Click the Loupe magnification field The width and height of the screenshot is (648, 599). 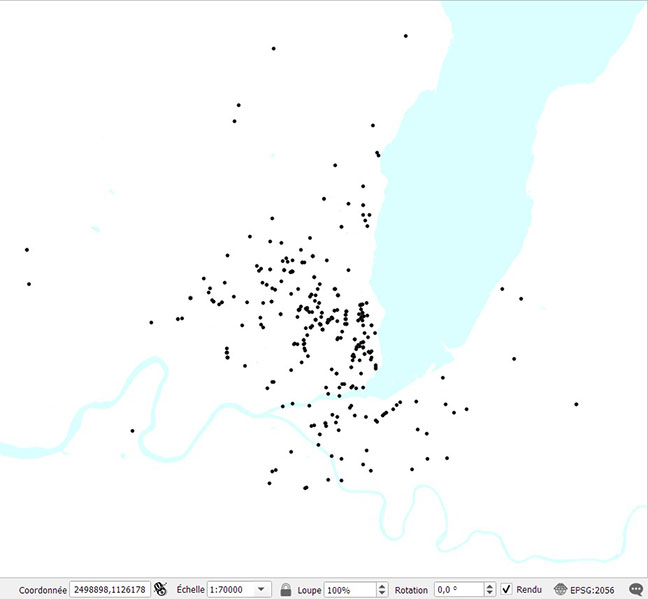pyautogui.click(x=350, y=589)
